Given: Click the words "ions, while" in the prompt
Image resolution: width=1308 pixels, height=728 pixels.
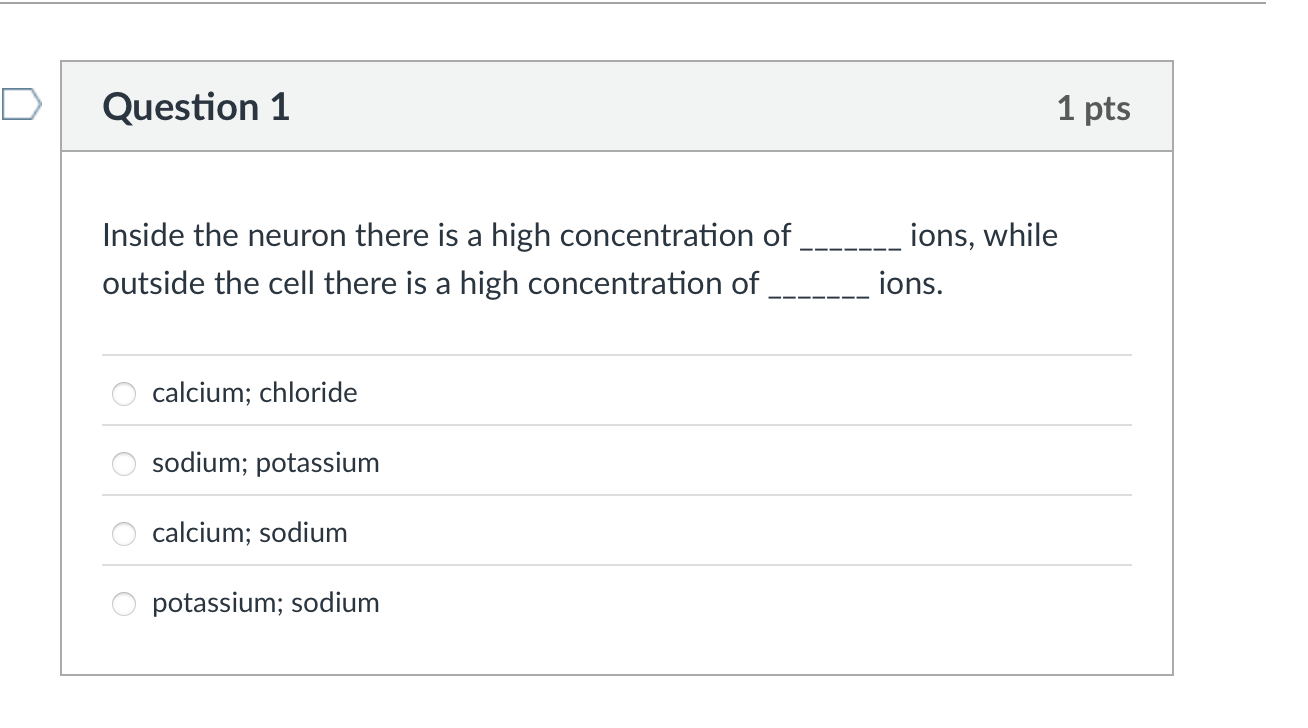Looking at the screenshot, I should click(984, 236).
